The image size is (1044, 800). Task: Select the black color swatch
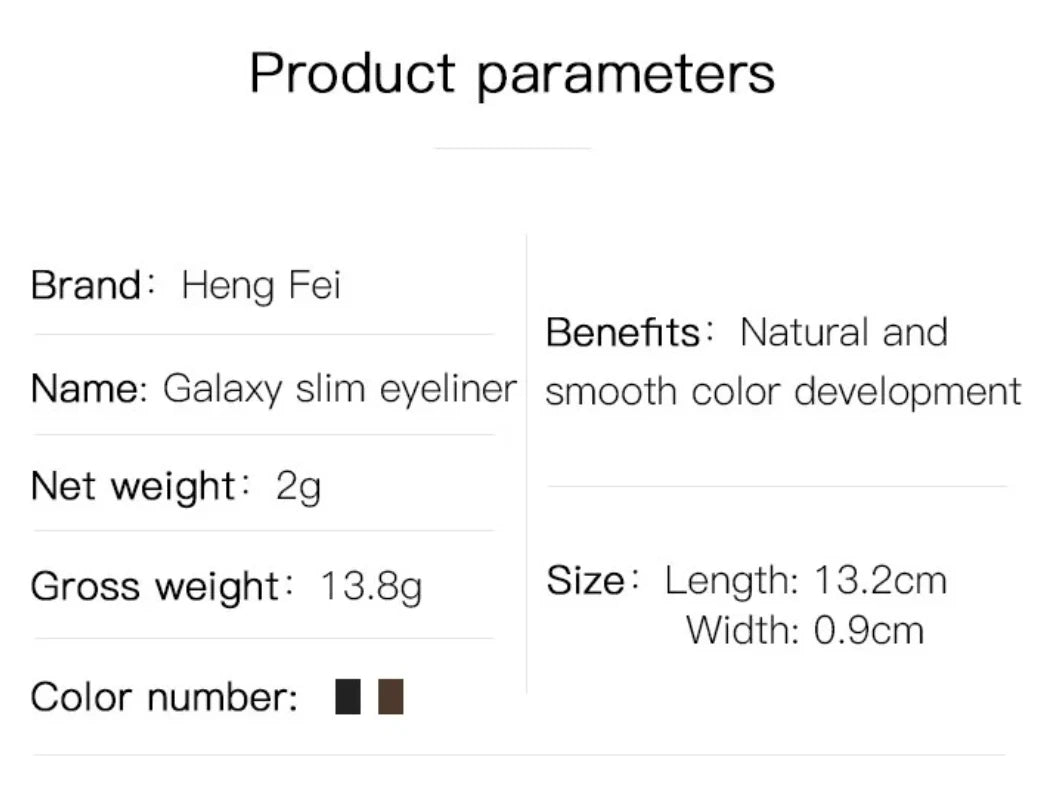348,696
